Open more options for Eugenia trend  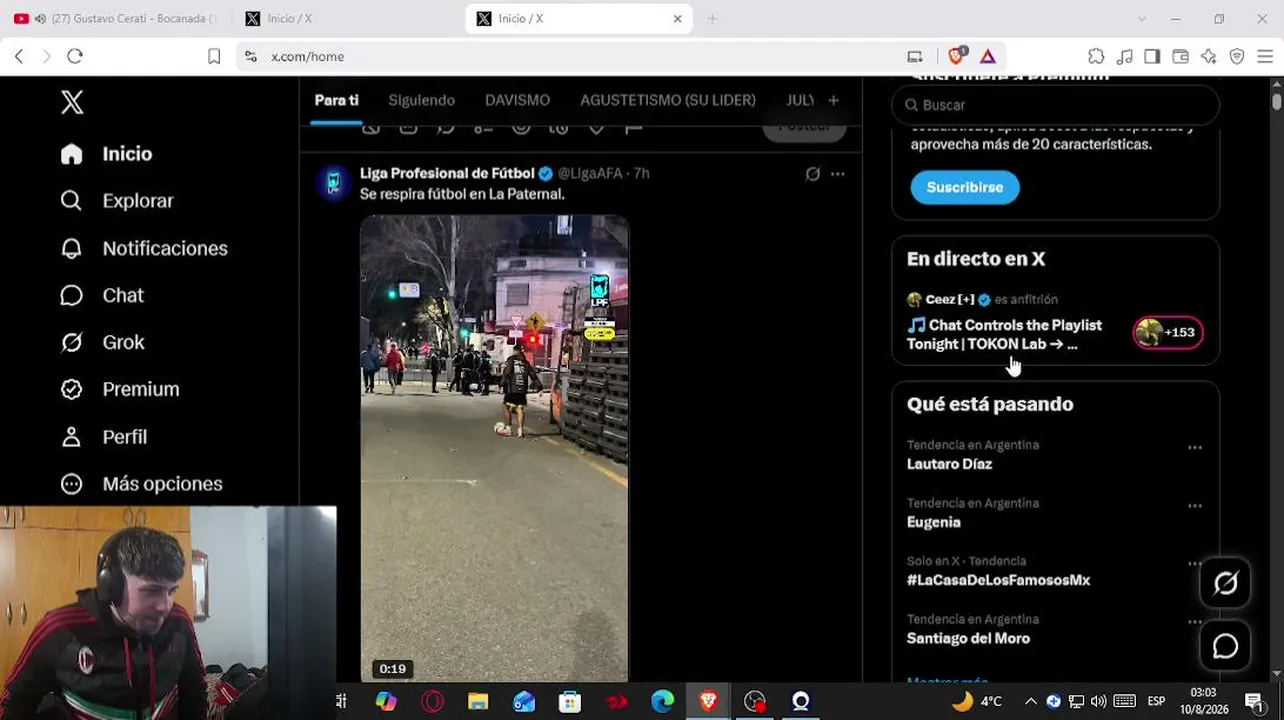(1195, 506)
